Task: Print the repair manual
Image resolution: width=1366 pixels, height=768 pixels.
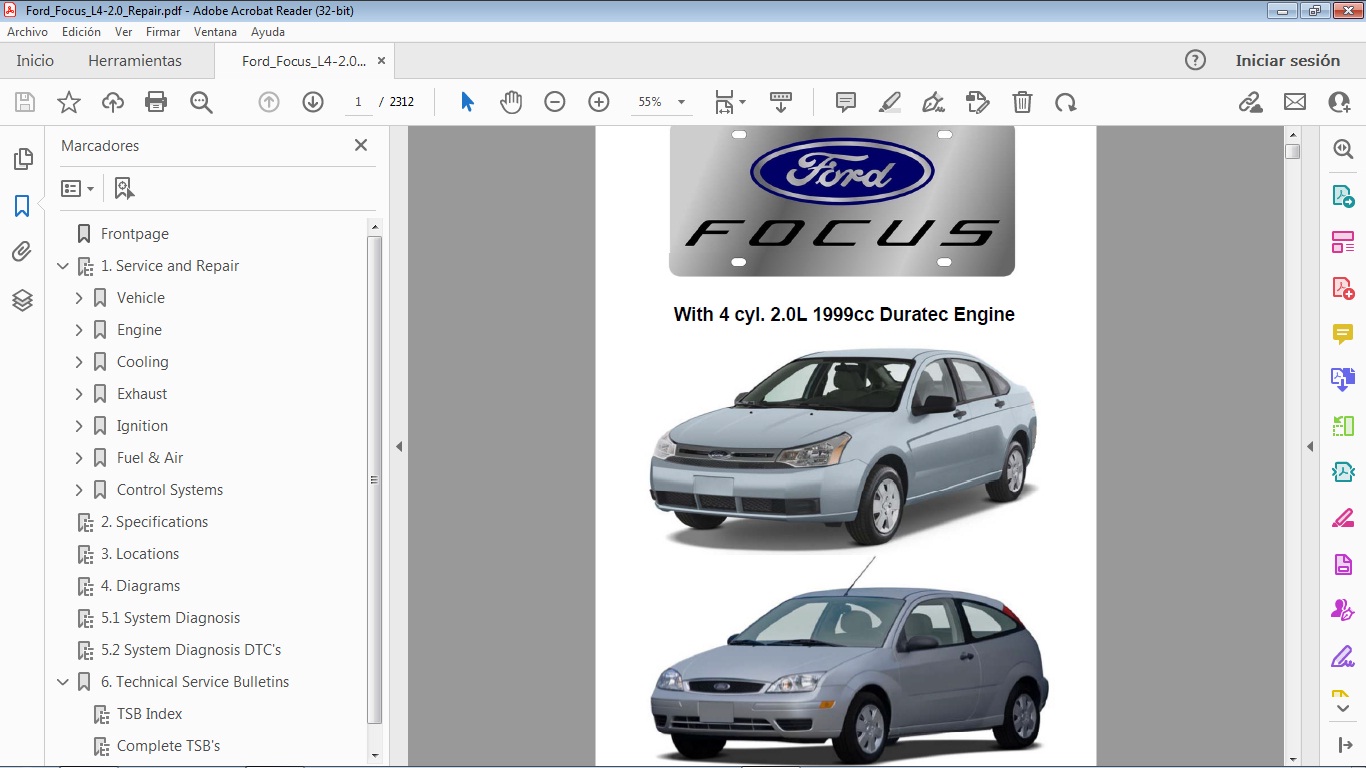Action: 156,101
